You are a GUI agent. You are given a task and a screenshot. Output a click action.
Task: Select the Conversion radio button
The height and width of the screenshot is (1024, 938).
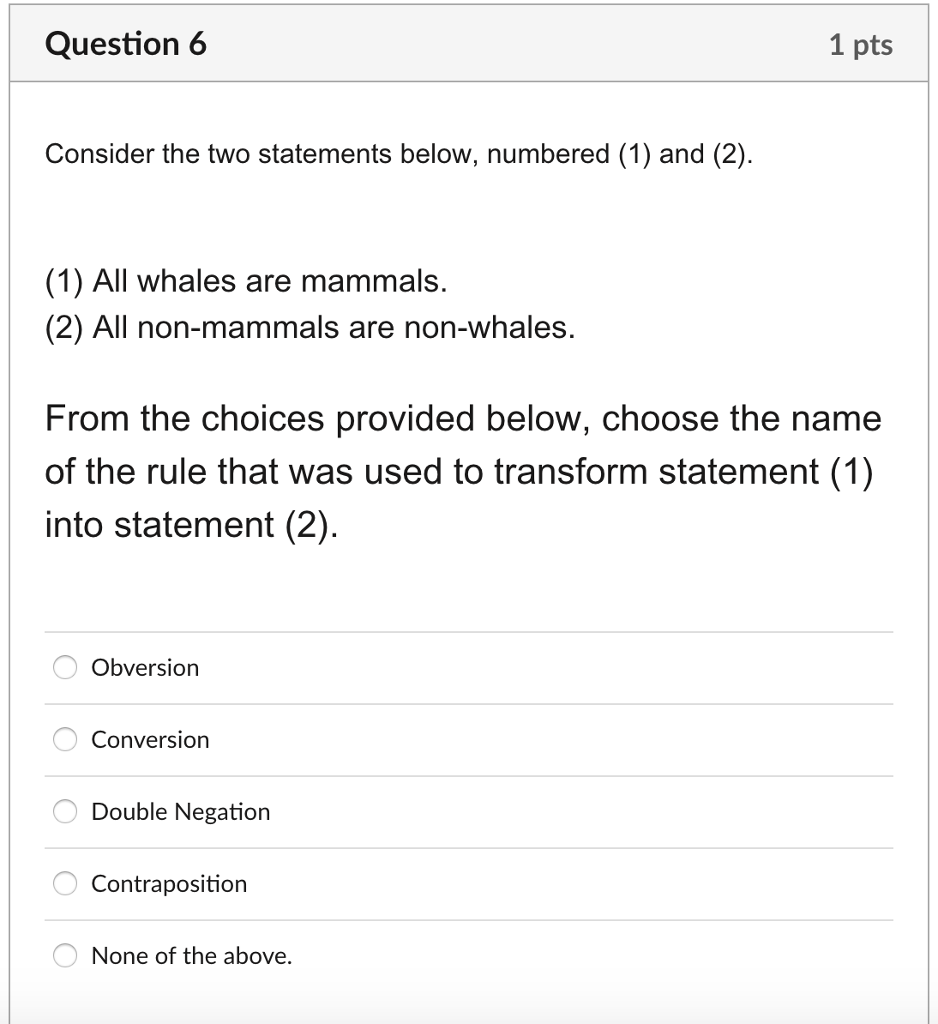click(64, 739)
